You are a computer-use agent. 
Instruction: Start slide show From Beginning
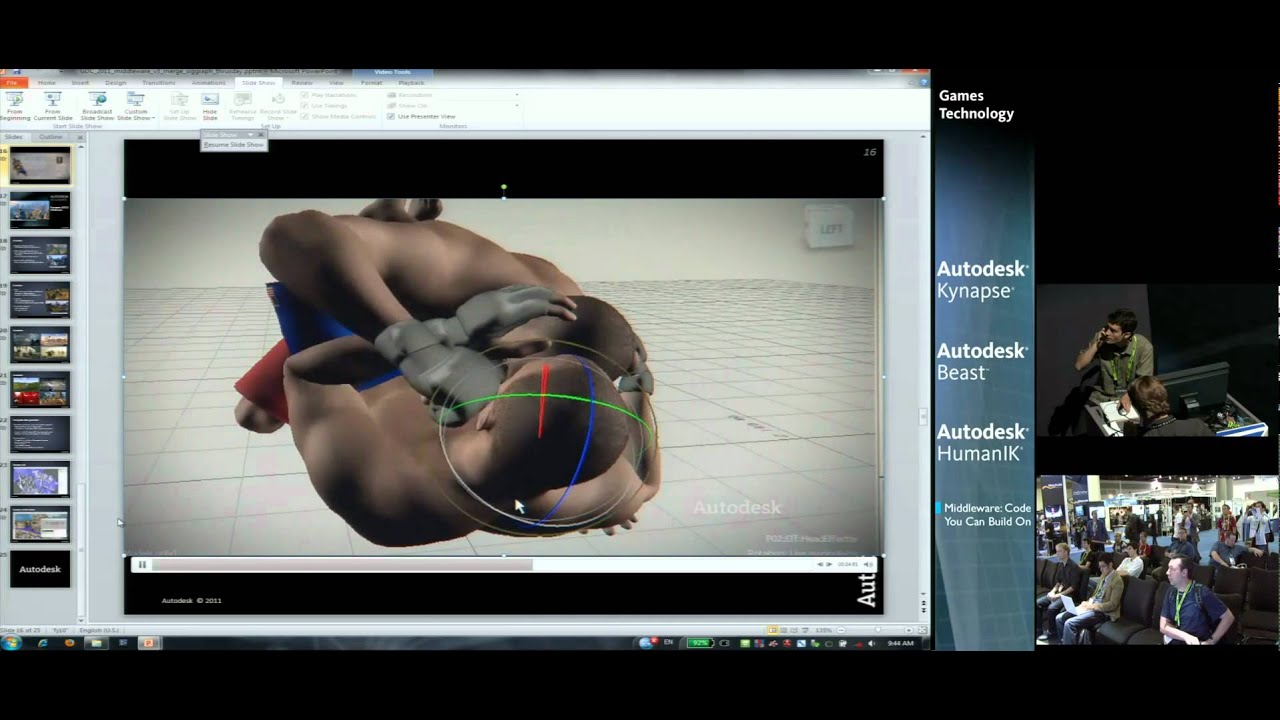[x=14, y=106]
